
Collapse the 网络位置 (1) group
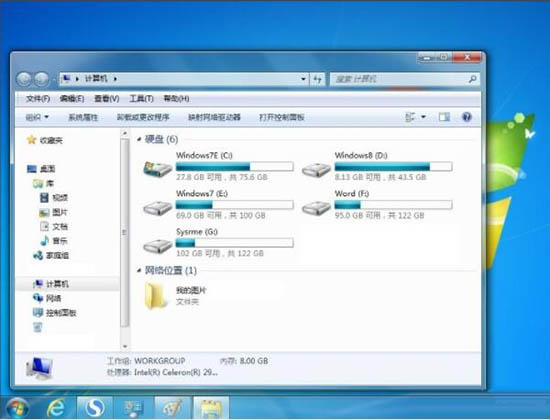point(139,271)
